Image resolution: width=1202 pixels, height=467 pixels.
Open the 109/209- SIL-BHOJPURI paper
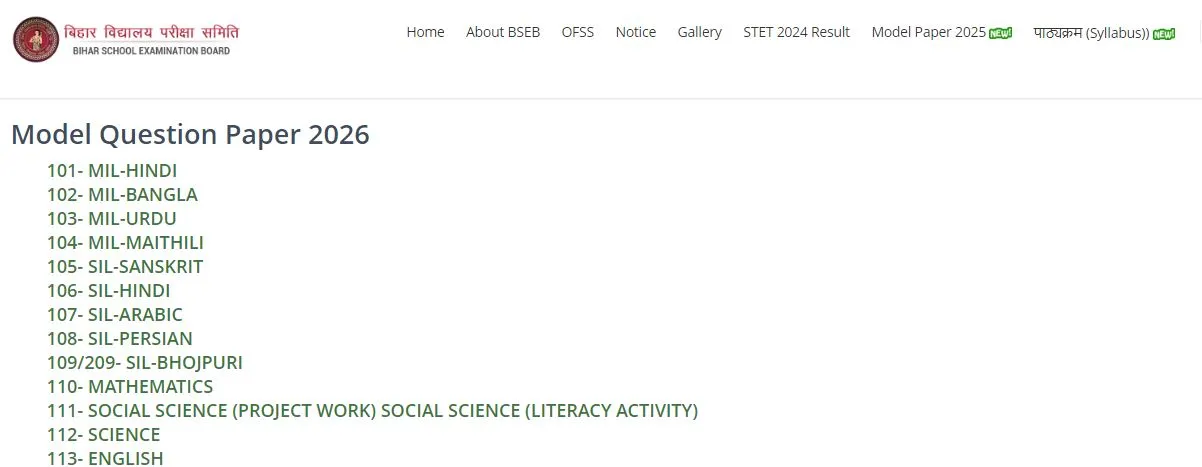[x=145, y=363]
